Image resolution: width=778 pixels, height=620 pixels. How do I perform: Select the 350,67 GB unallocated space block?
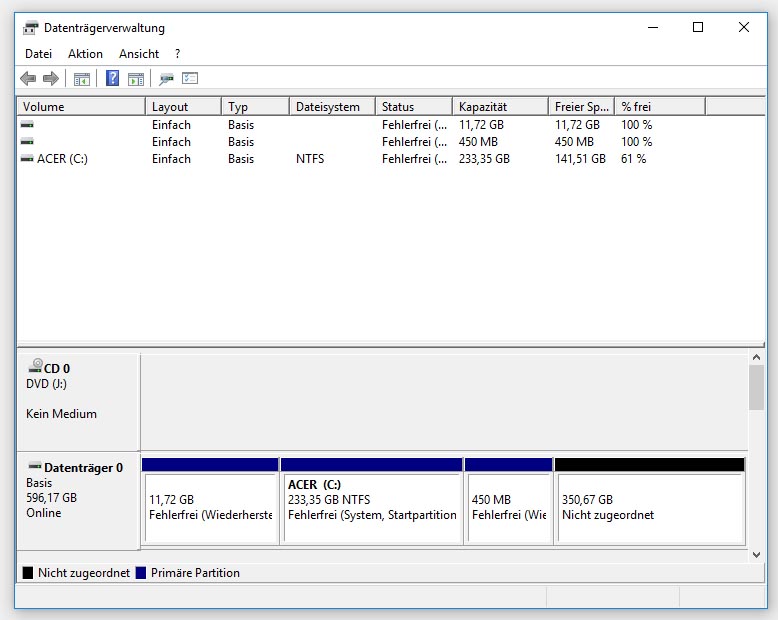coord(650,507)
